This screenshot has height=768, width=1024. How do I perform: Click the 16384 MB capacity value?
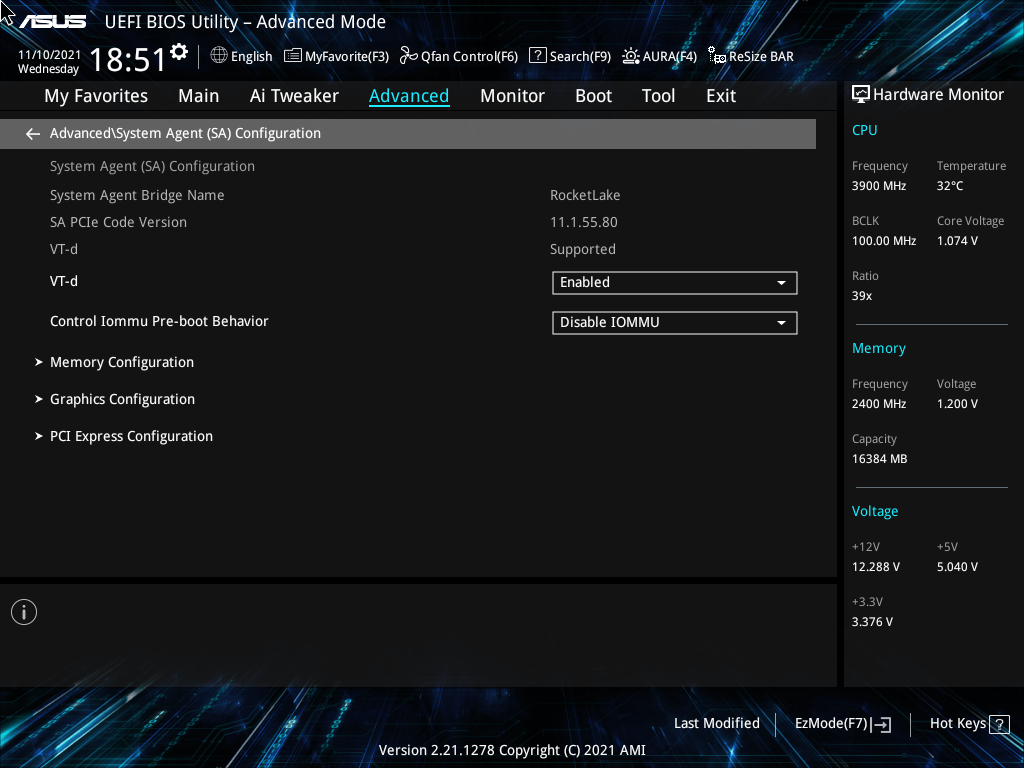click(x=879, y=459)
